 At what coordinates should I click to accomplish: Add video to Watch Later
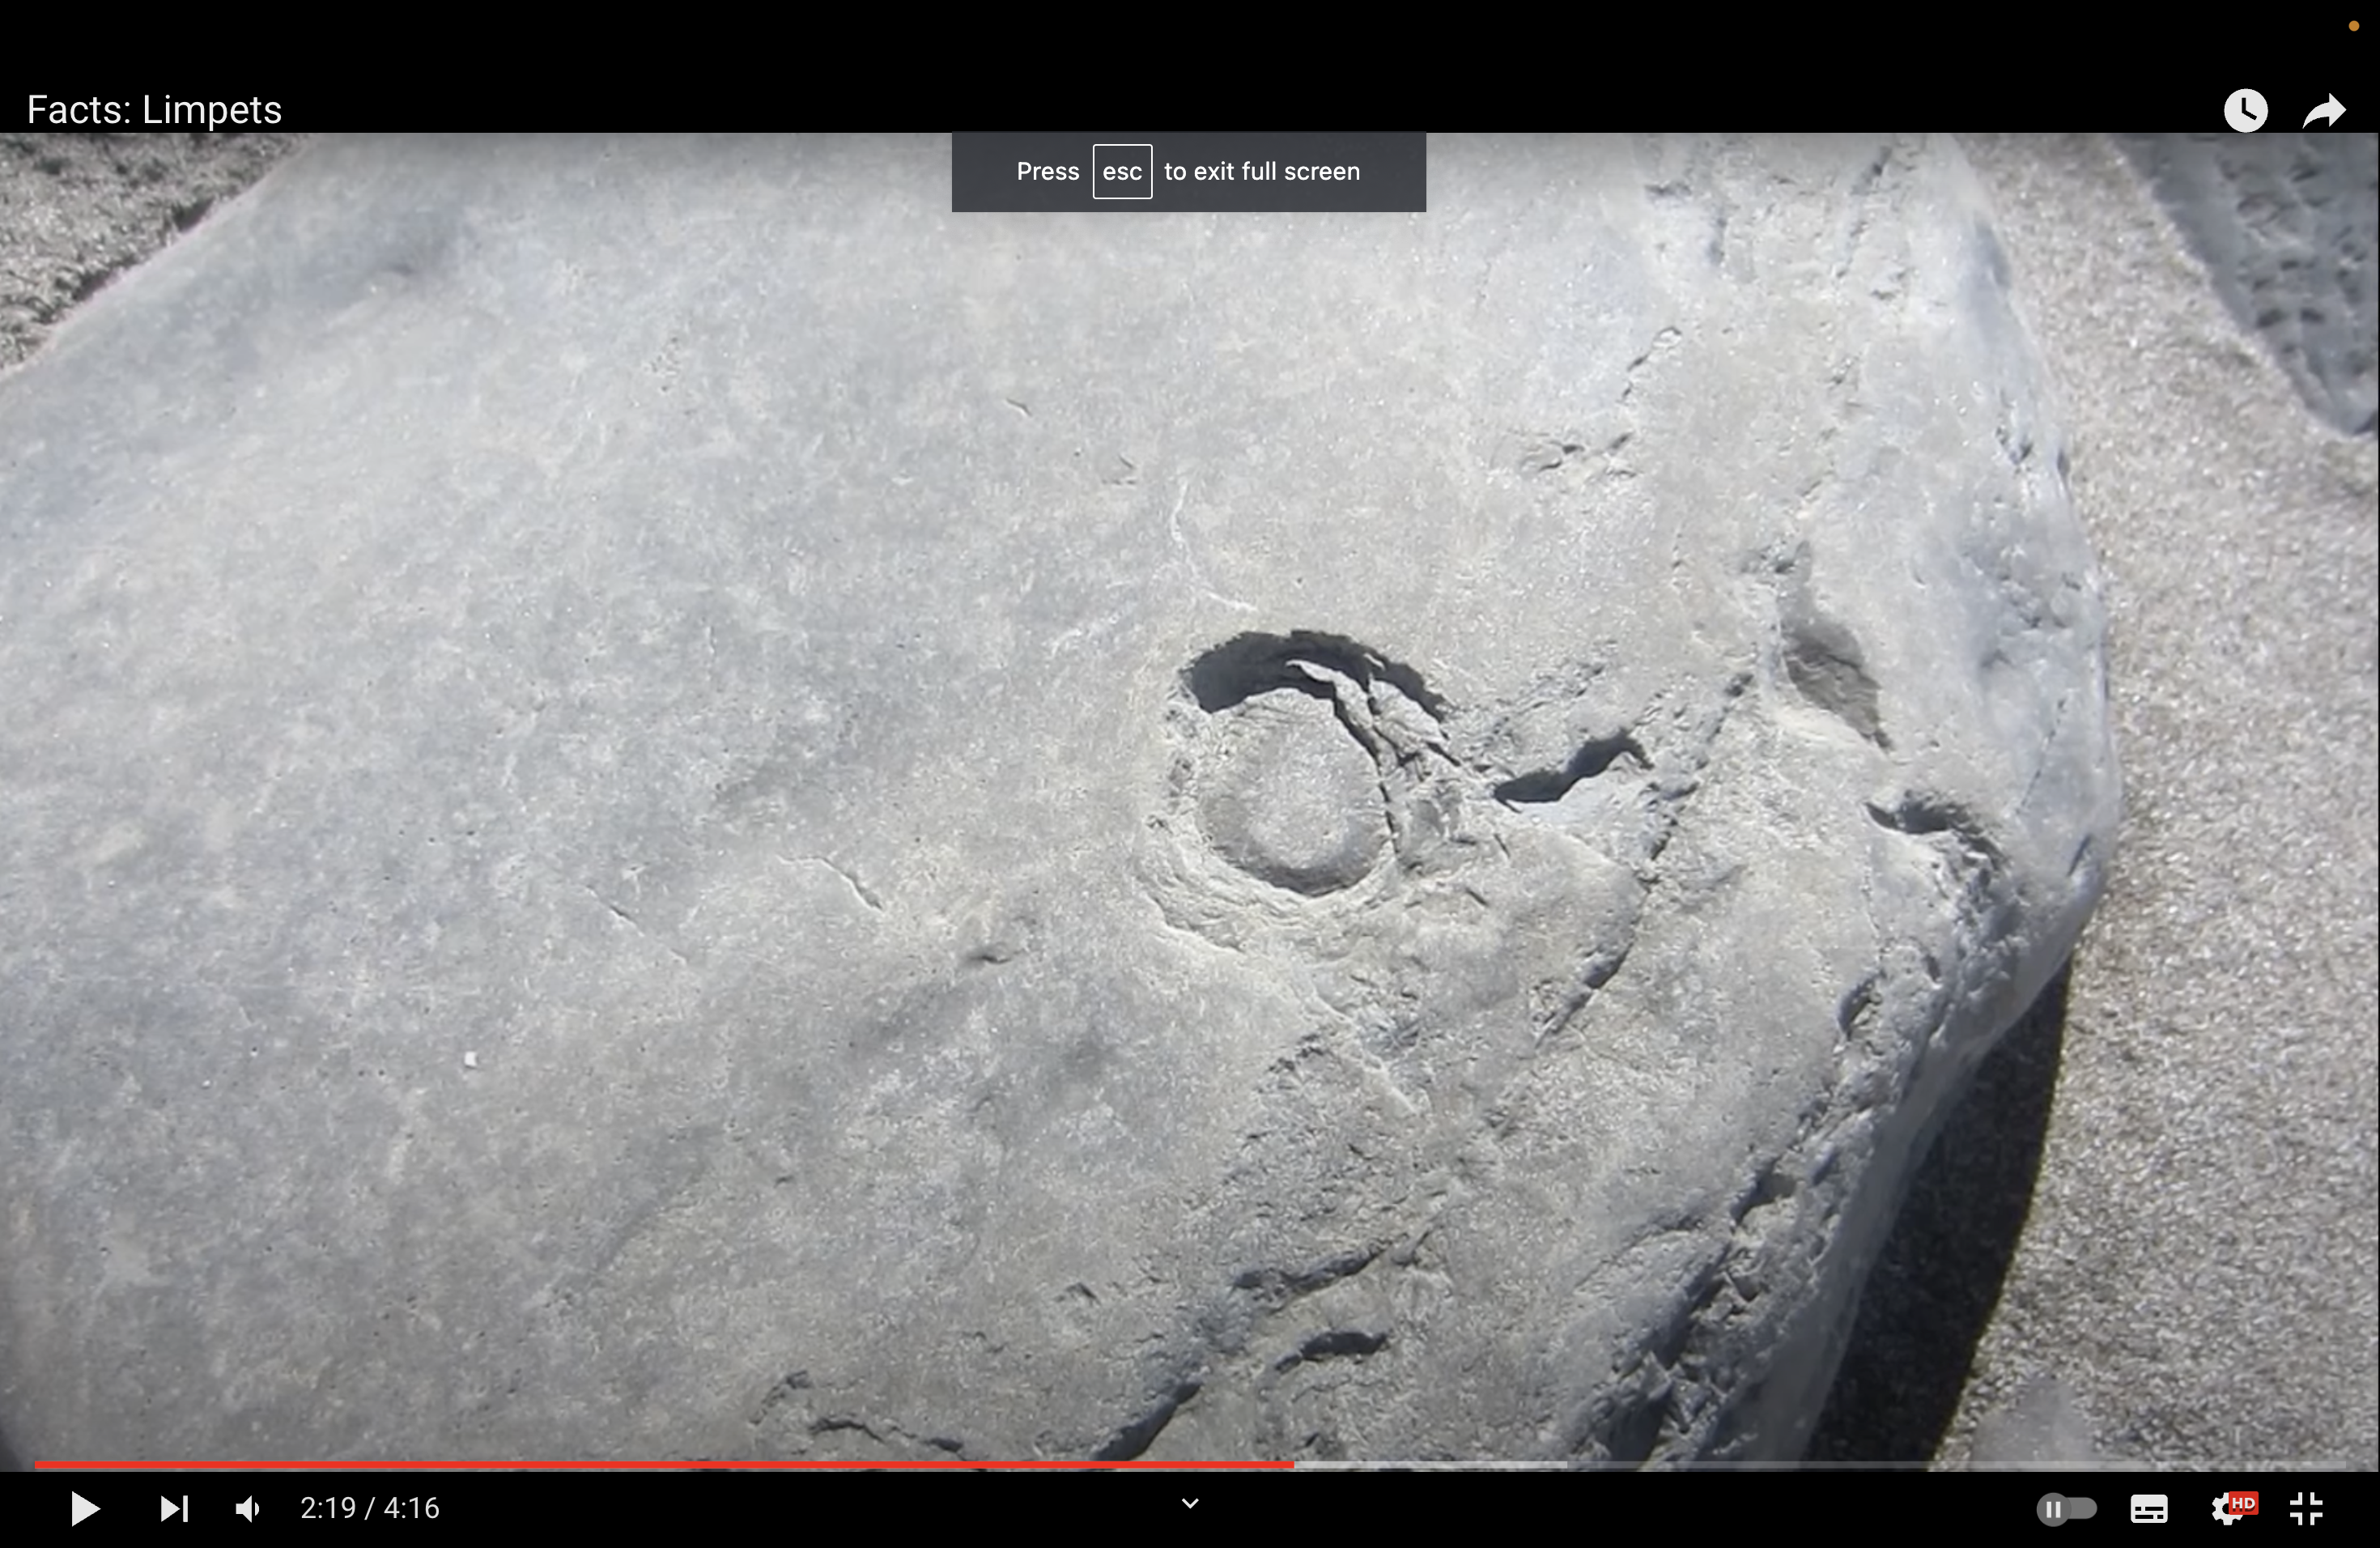(2245, 110)
